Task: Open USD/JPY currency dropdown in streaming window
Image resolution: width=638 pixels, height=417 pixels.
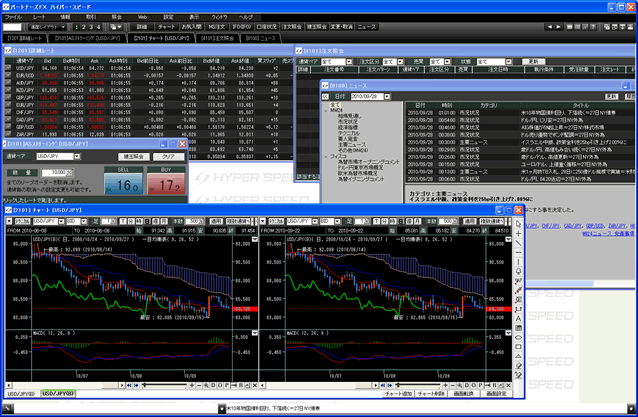Action: coord(77,156)
